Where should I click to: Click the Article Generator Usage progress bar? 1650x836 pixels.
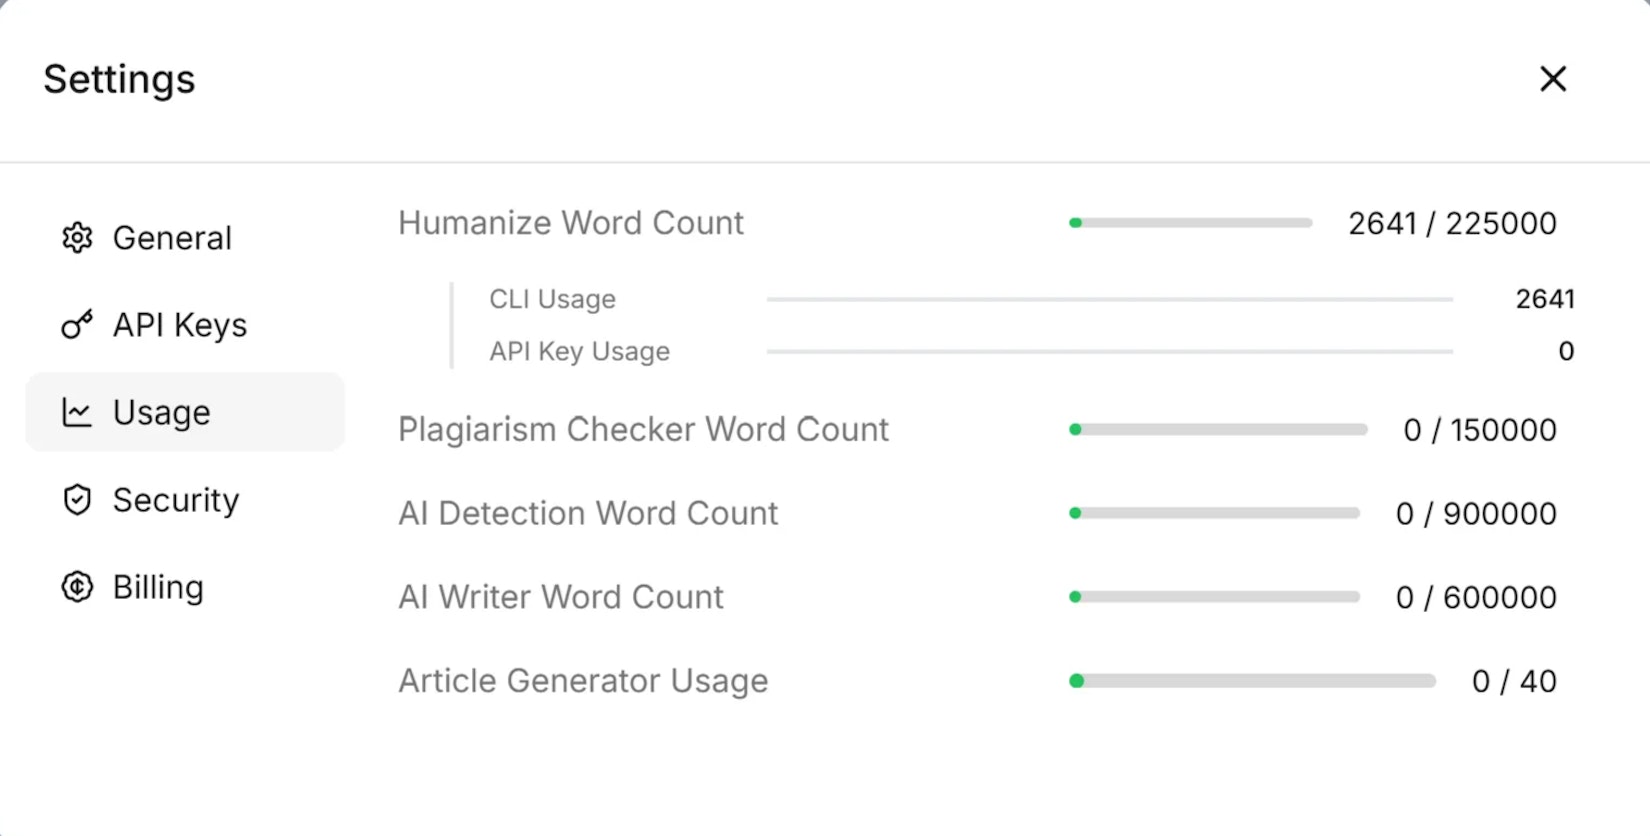click(1252, 681)
